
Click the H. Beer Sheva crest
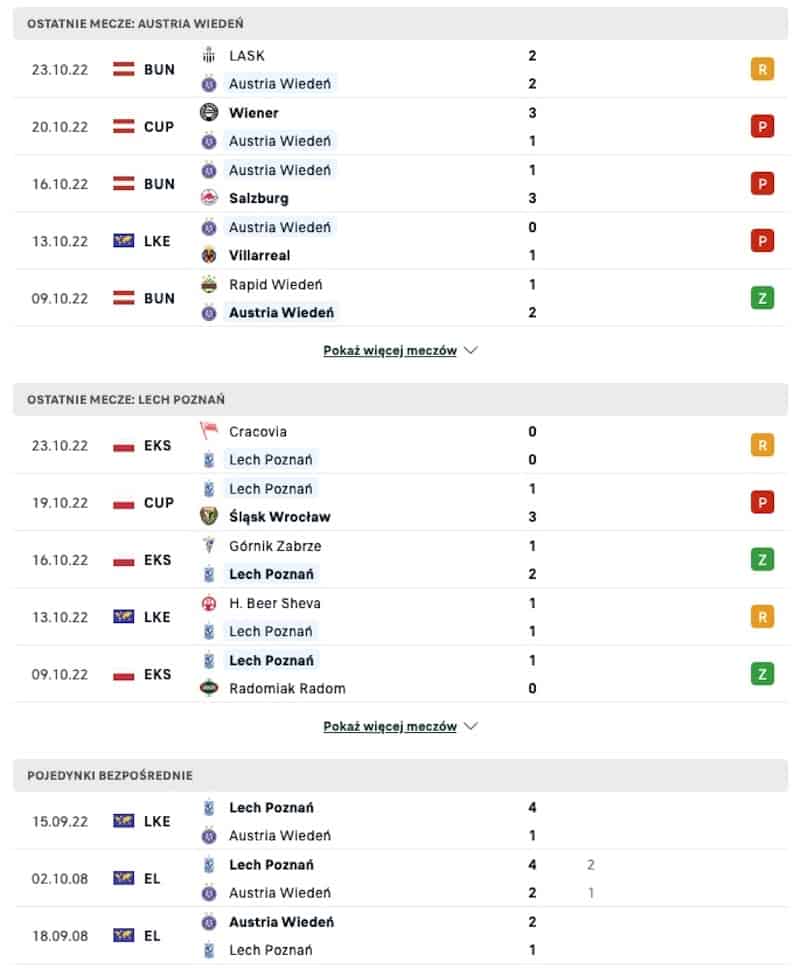pyautogui.click(x=209, y=603)
